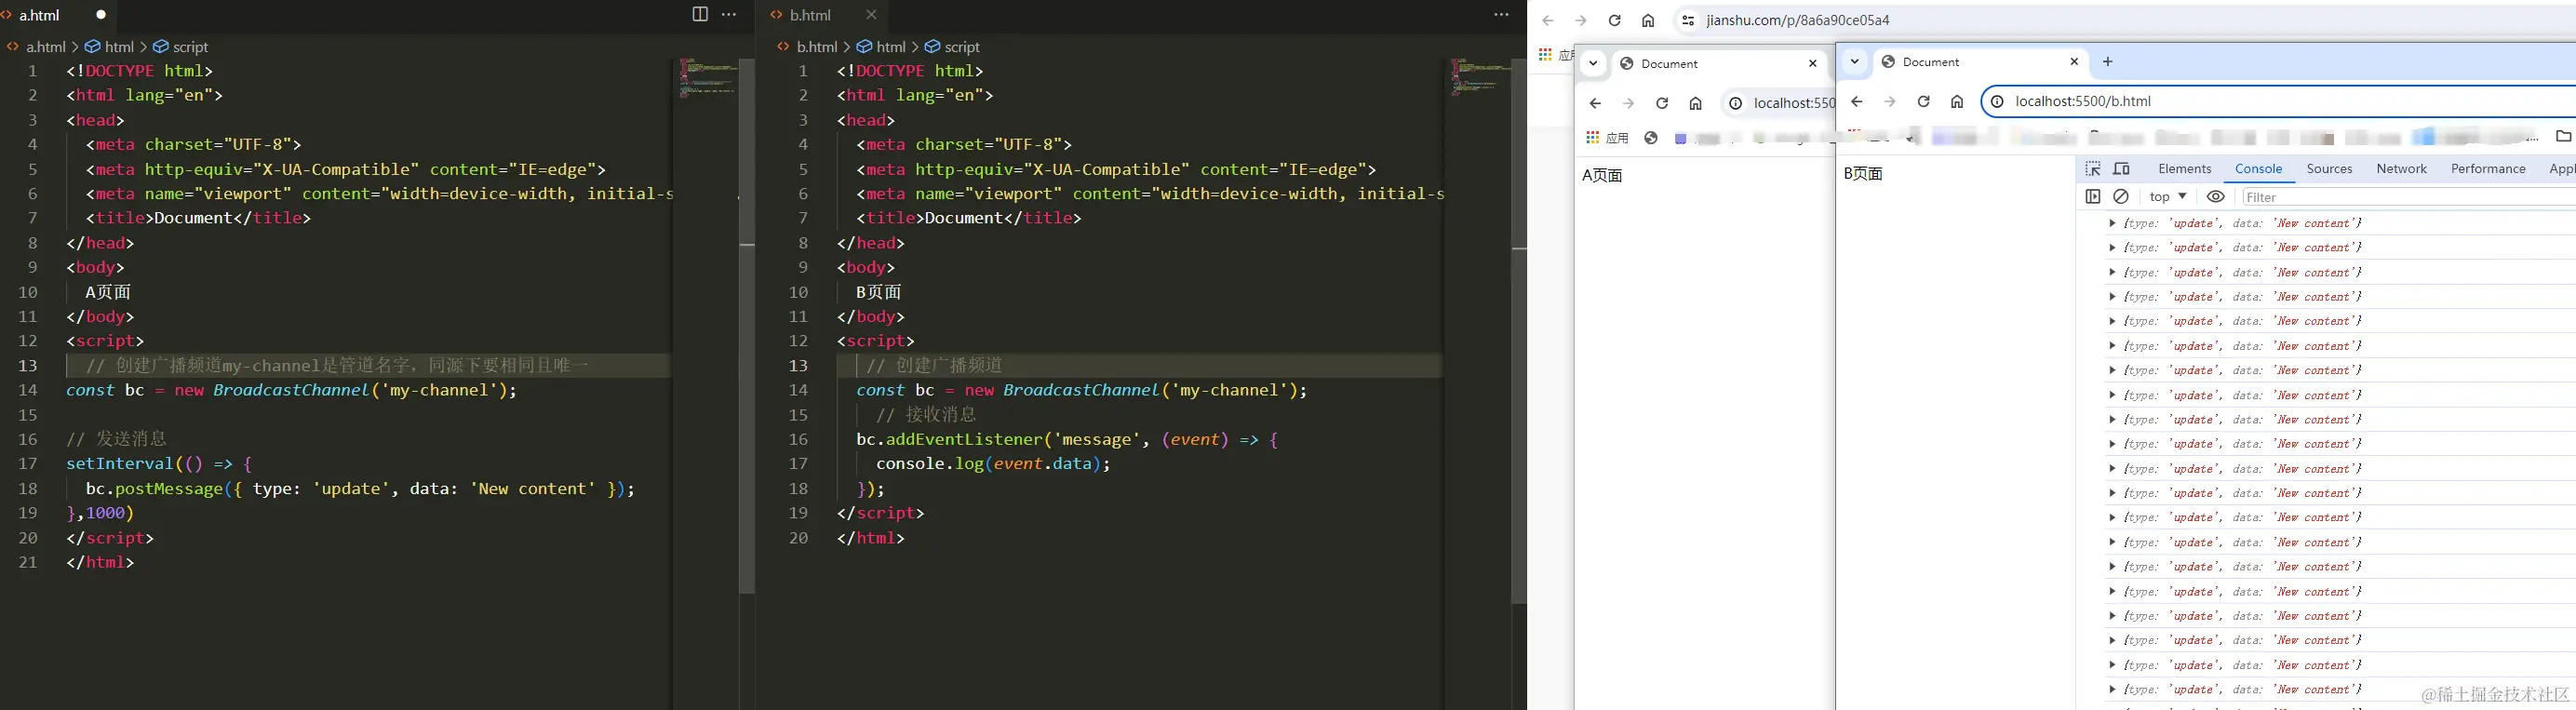Click the split editor icon in a.html pane

700,14
